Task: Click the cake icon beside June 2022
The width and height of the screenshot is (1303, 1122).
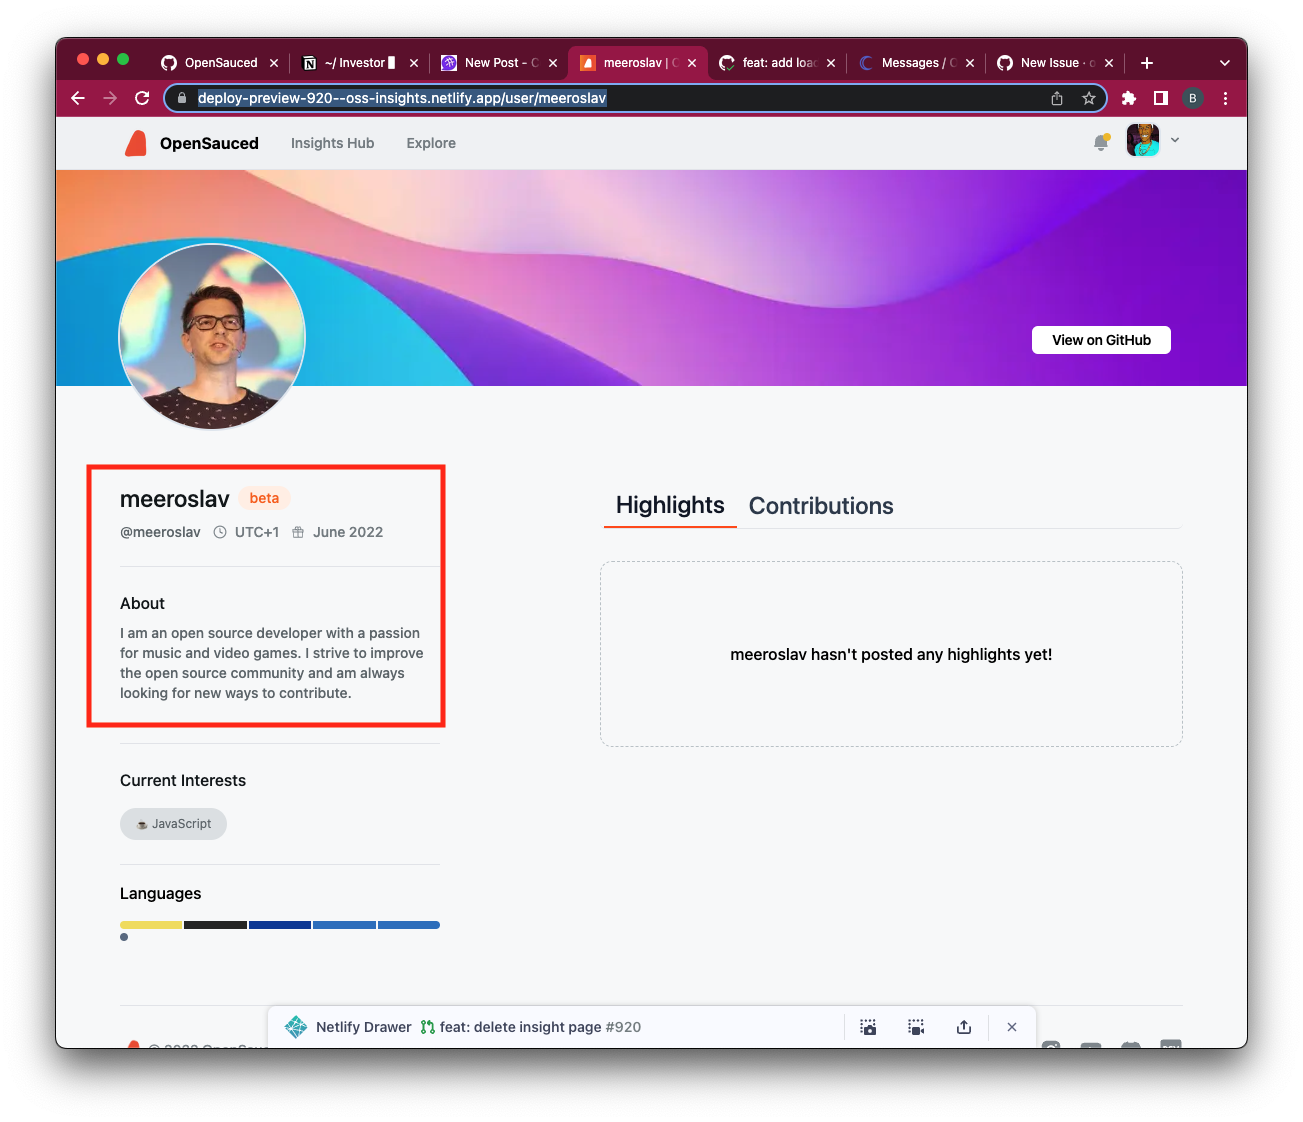Action: [298, 532]
